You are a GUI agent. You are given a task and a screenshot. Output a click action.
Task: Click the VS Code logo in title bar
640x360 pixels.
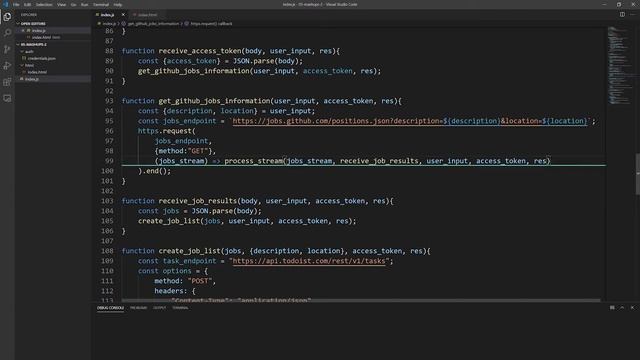5,4
